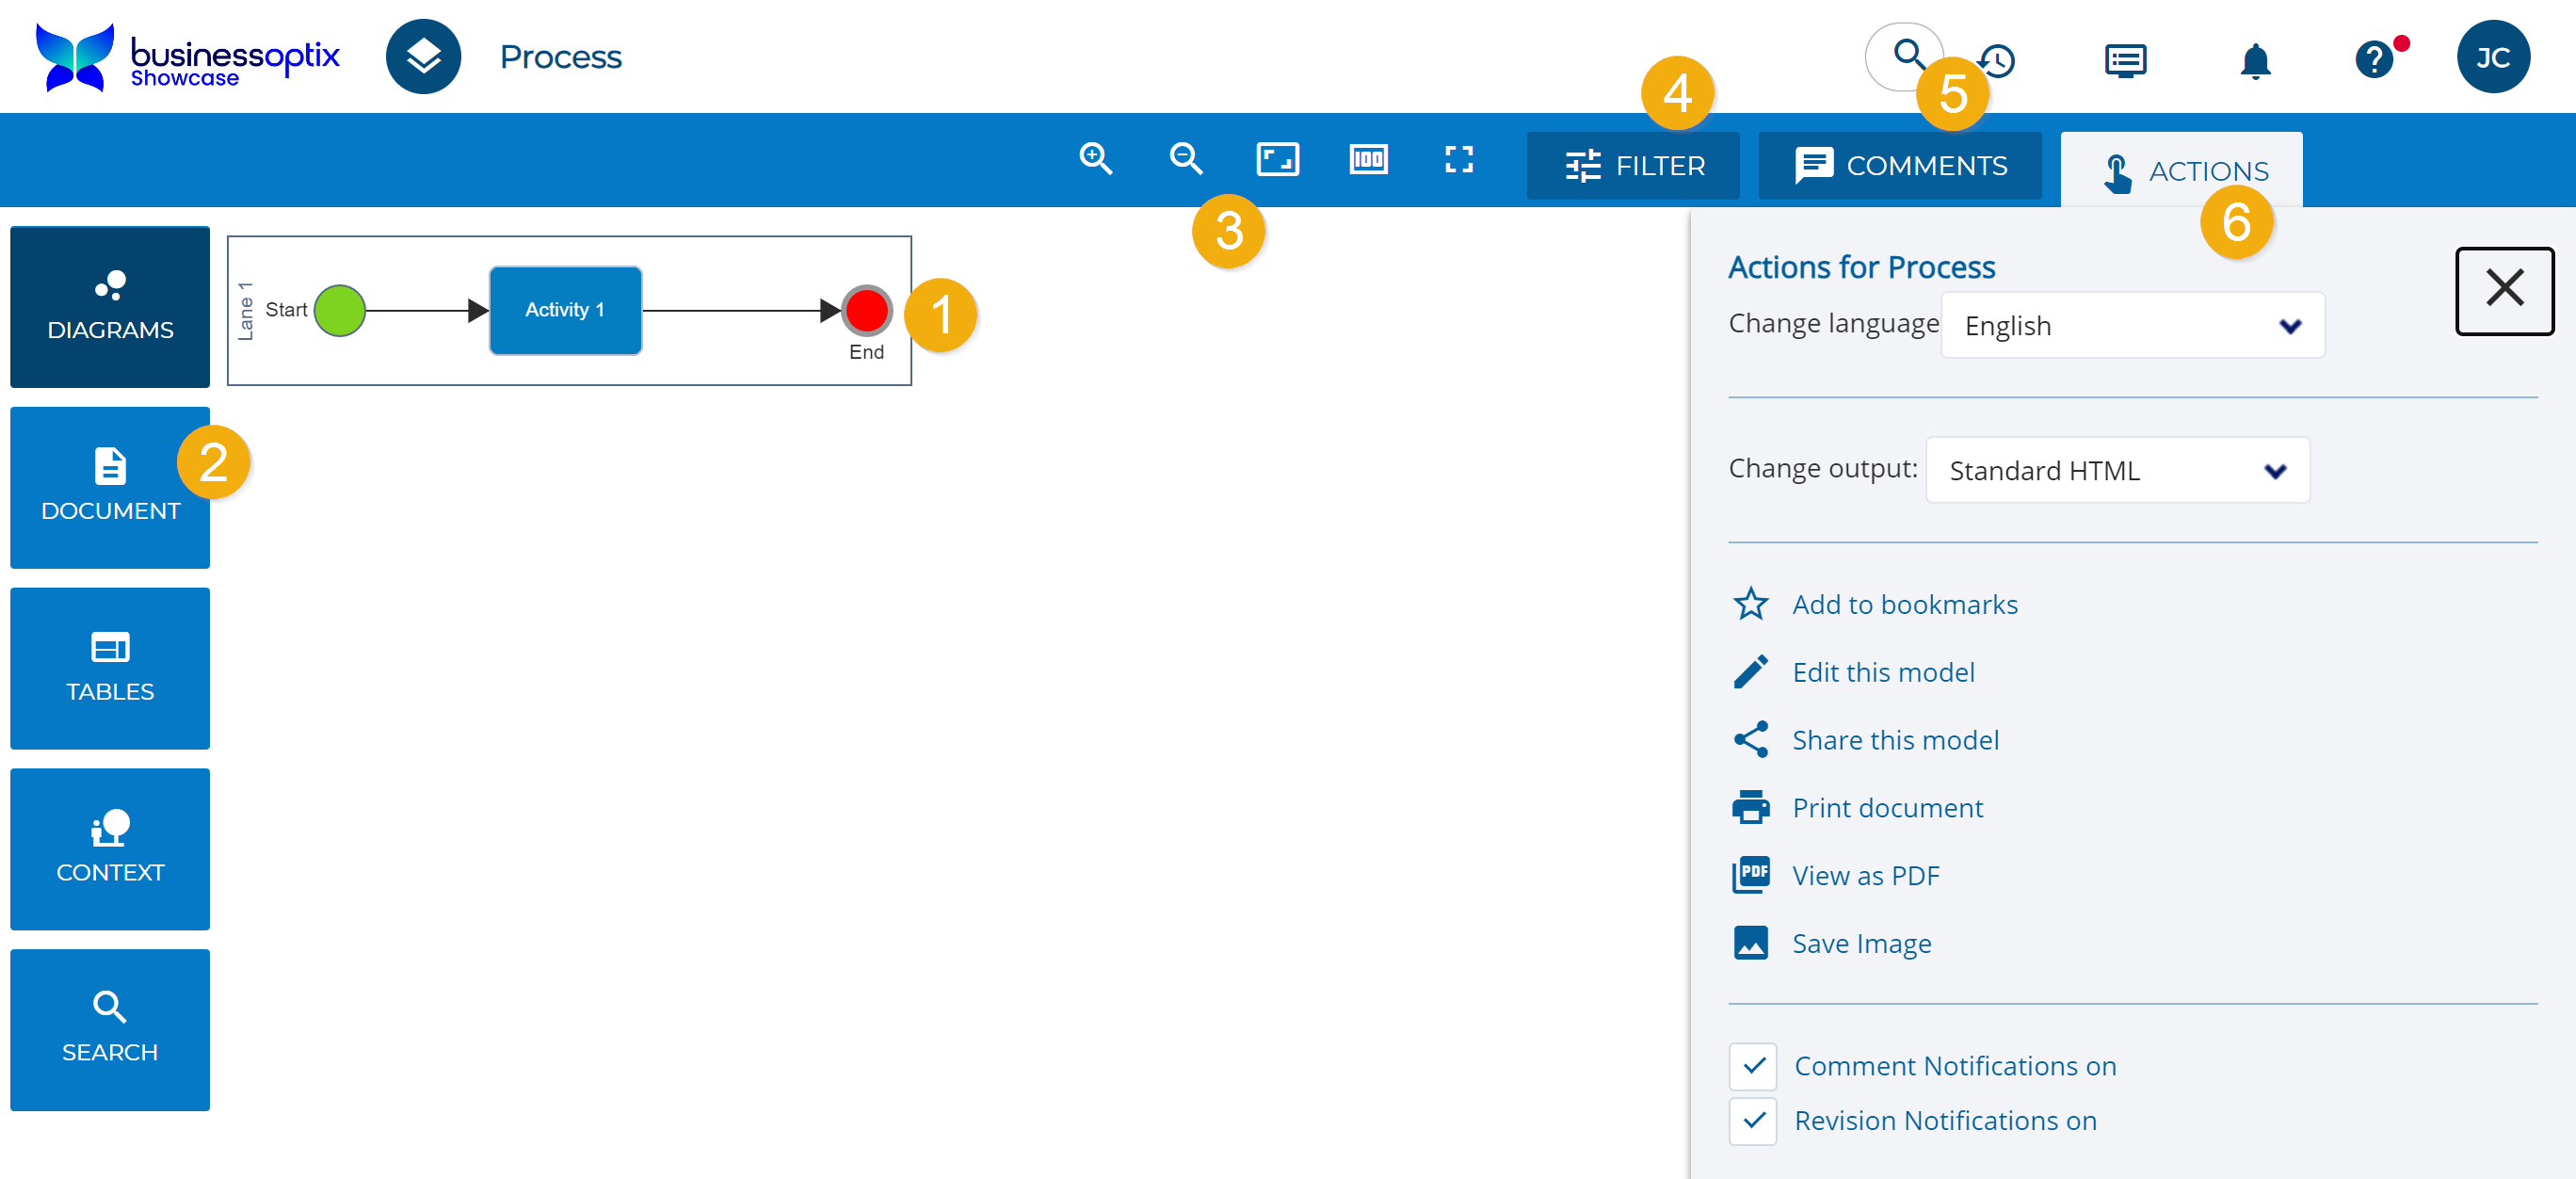Open the FILTER panel tab

(x=1633, y=166)
